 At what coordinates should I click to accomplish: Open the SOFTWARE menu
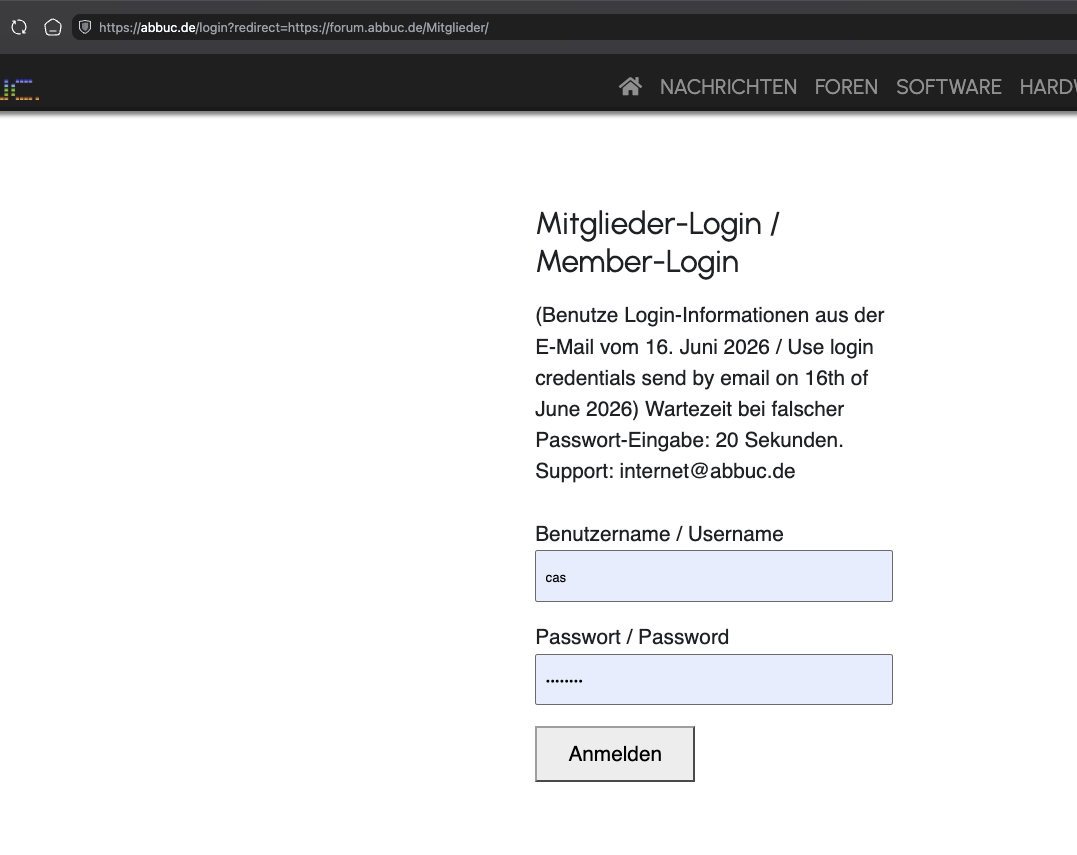click(x=949, y=87)
